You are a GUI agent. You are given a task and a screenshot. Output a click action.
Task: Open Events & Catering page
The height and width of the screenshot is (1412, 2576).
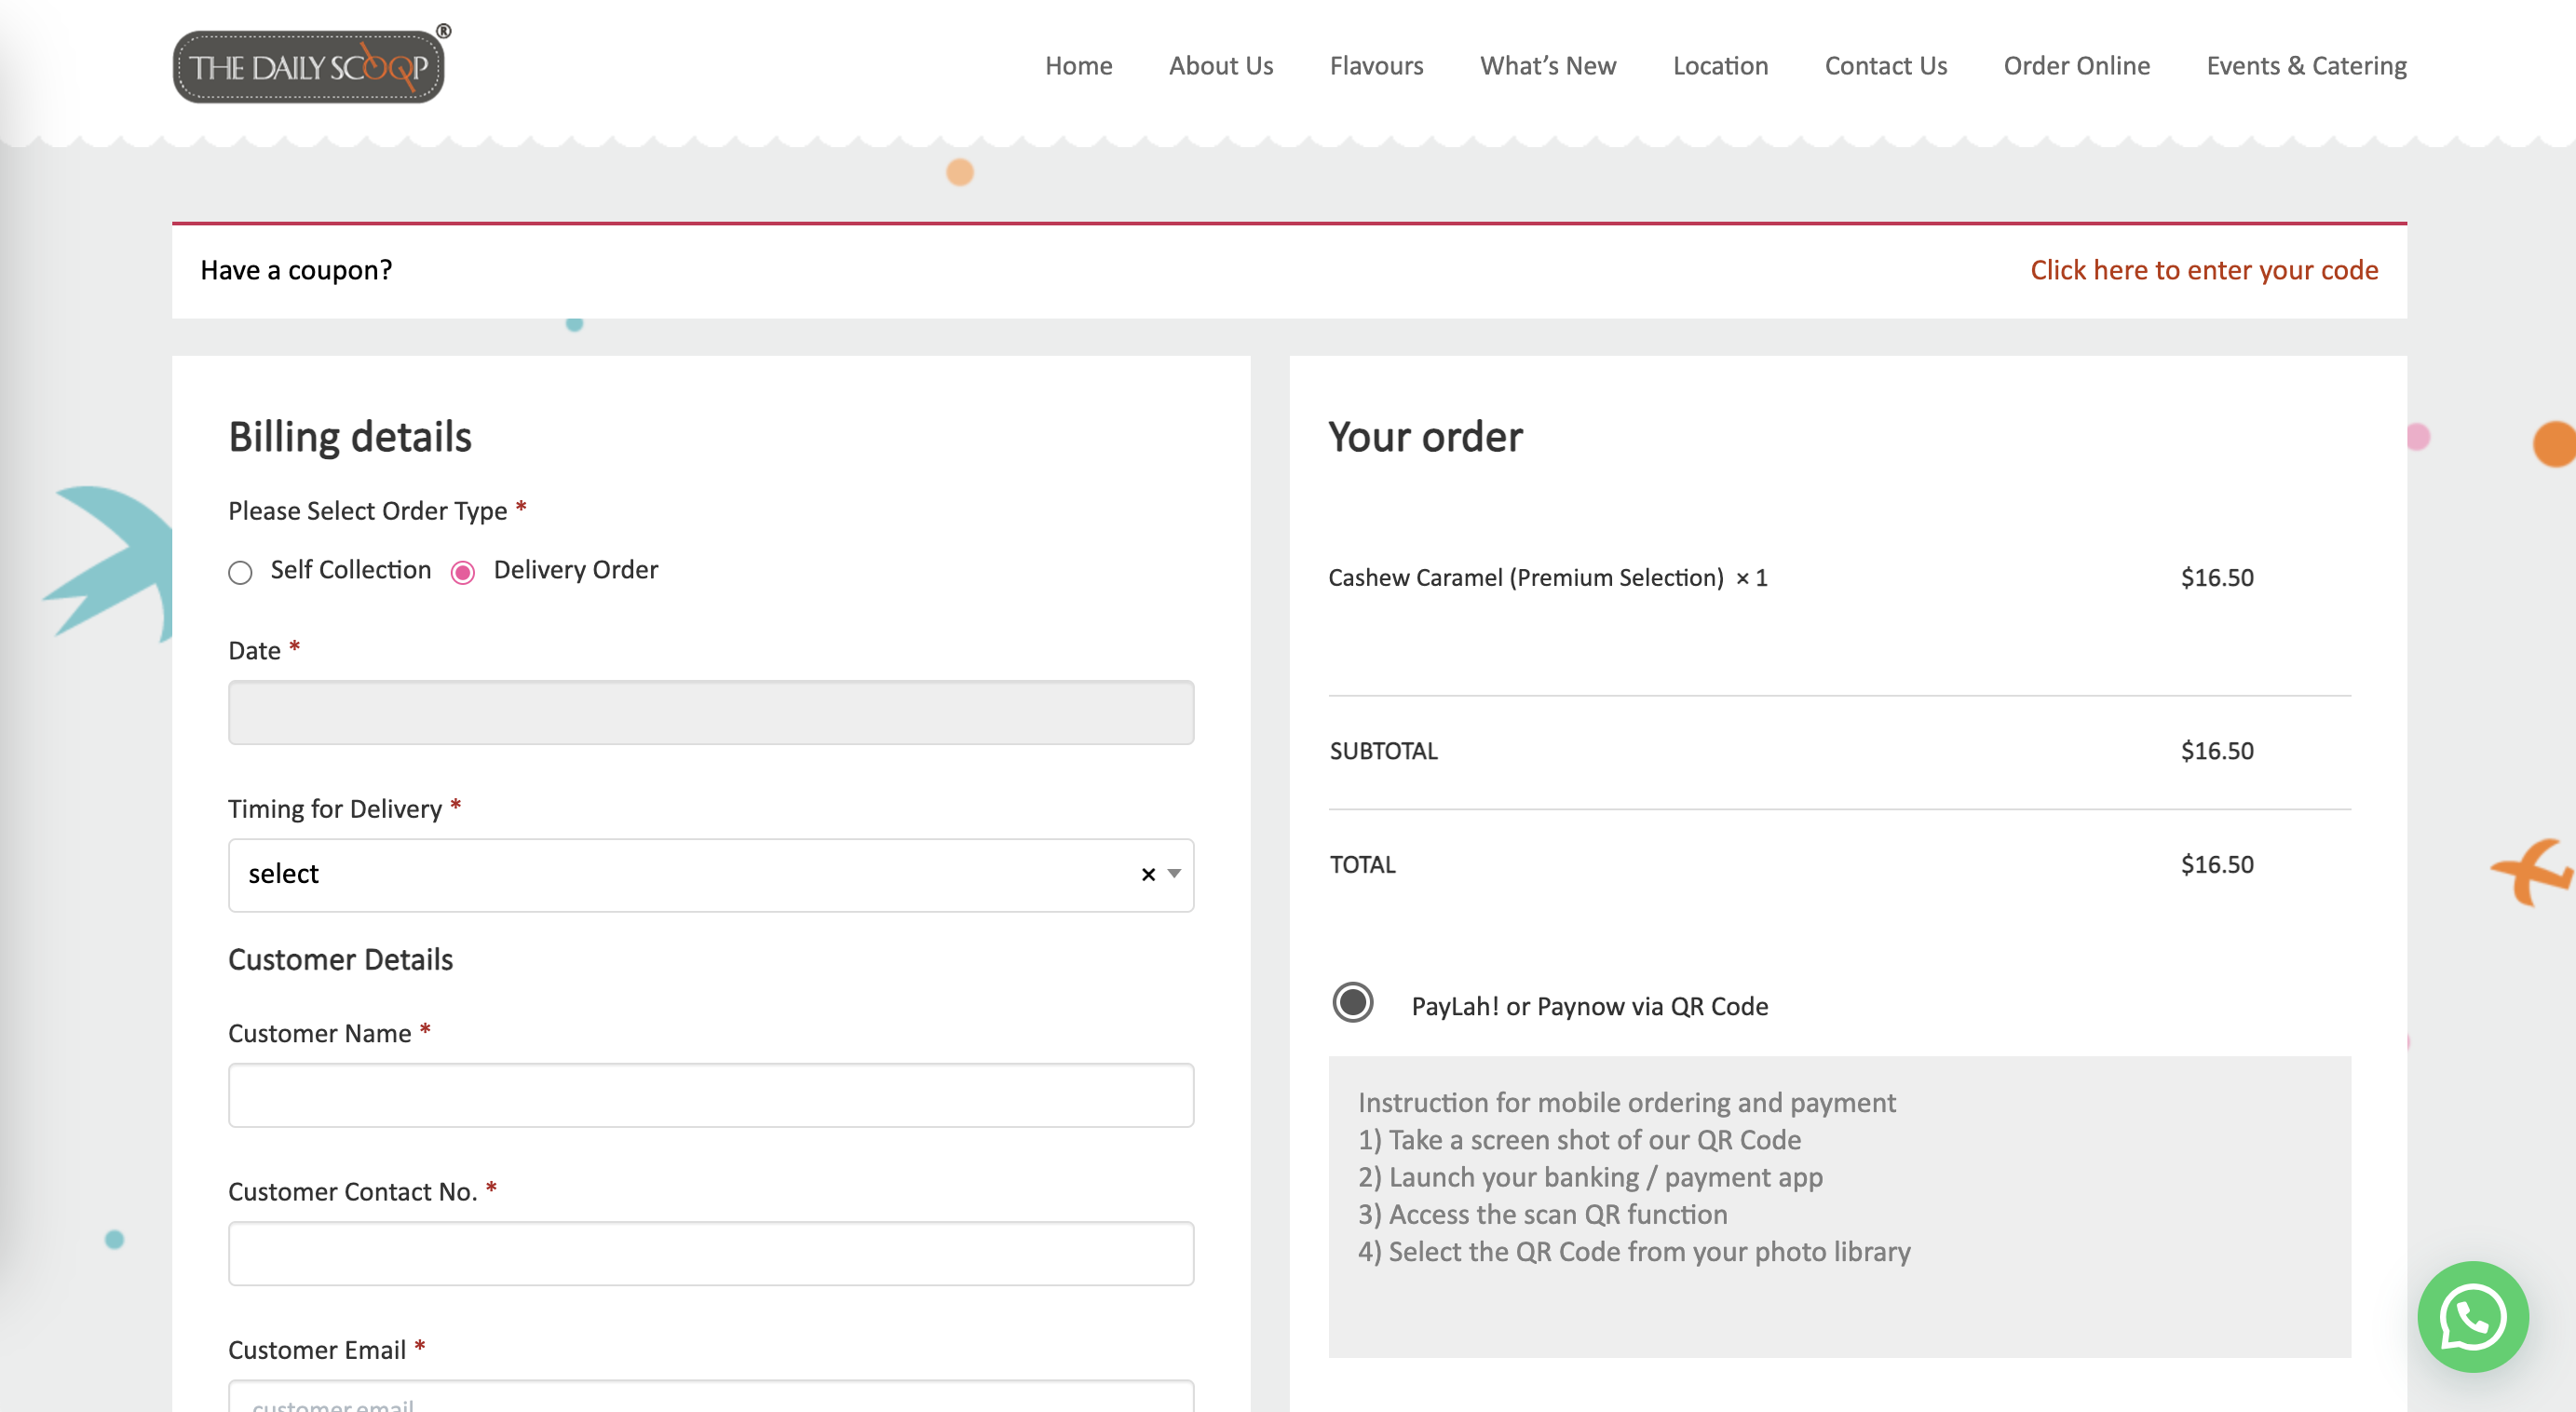(x=2306, y=66)
